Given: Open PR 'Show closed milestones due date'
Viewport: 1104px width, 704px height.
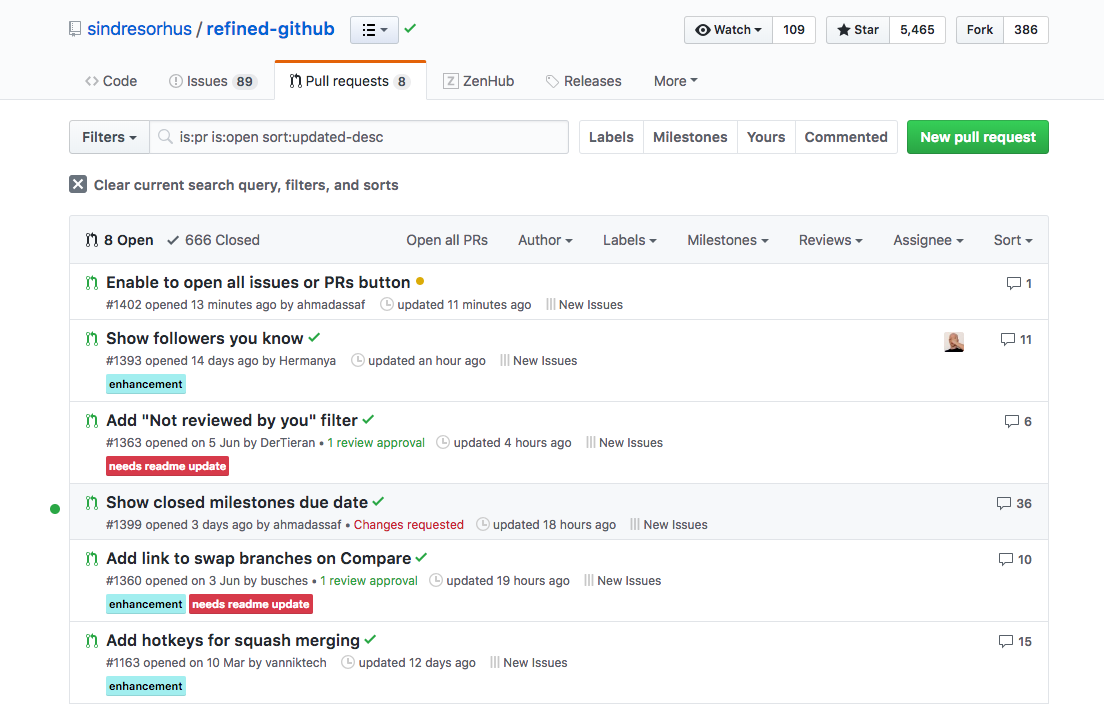Looking at the screenshot, I should (x=237, y=503).
